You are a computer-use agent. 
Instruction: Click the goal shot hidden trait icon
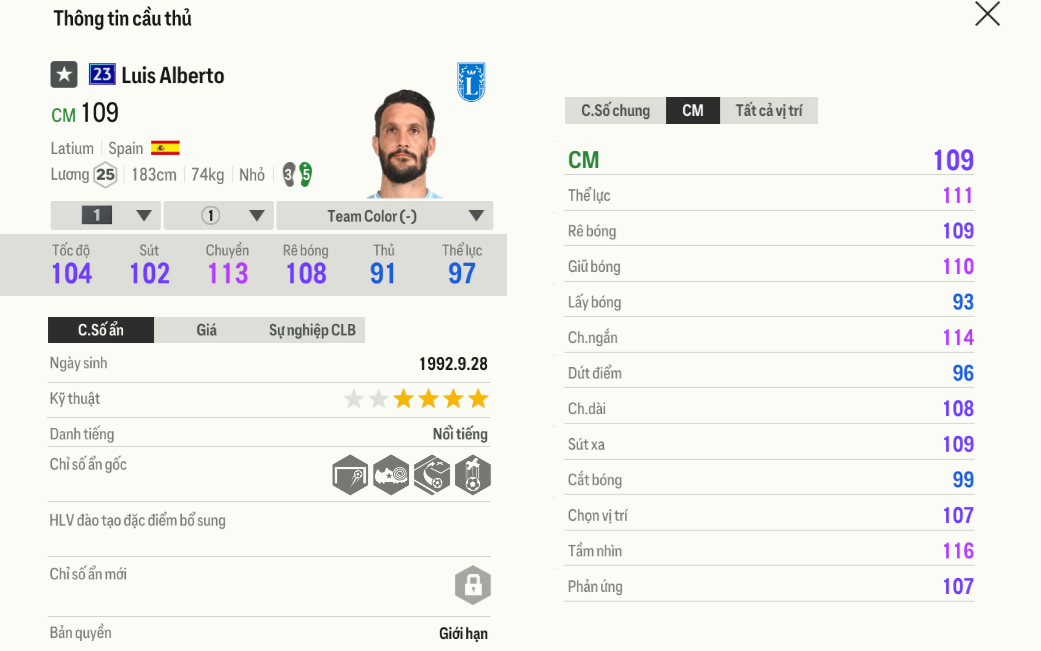click(350, 475)
